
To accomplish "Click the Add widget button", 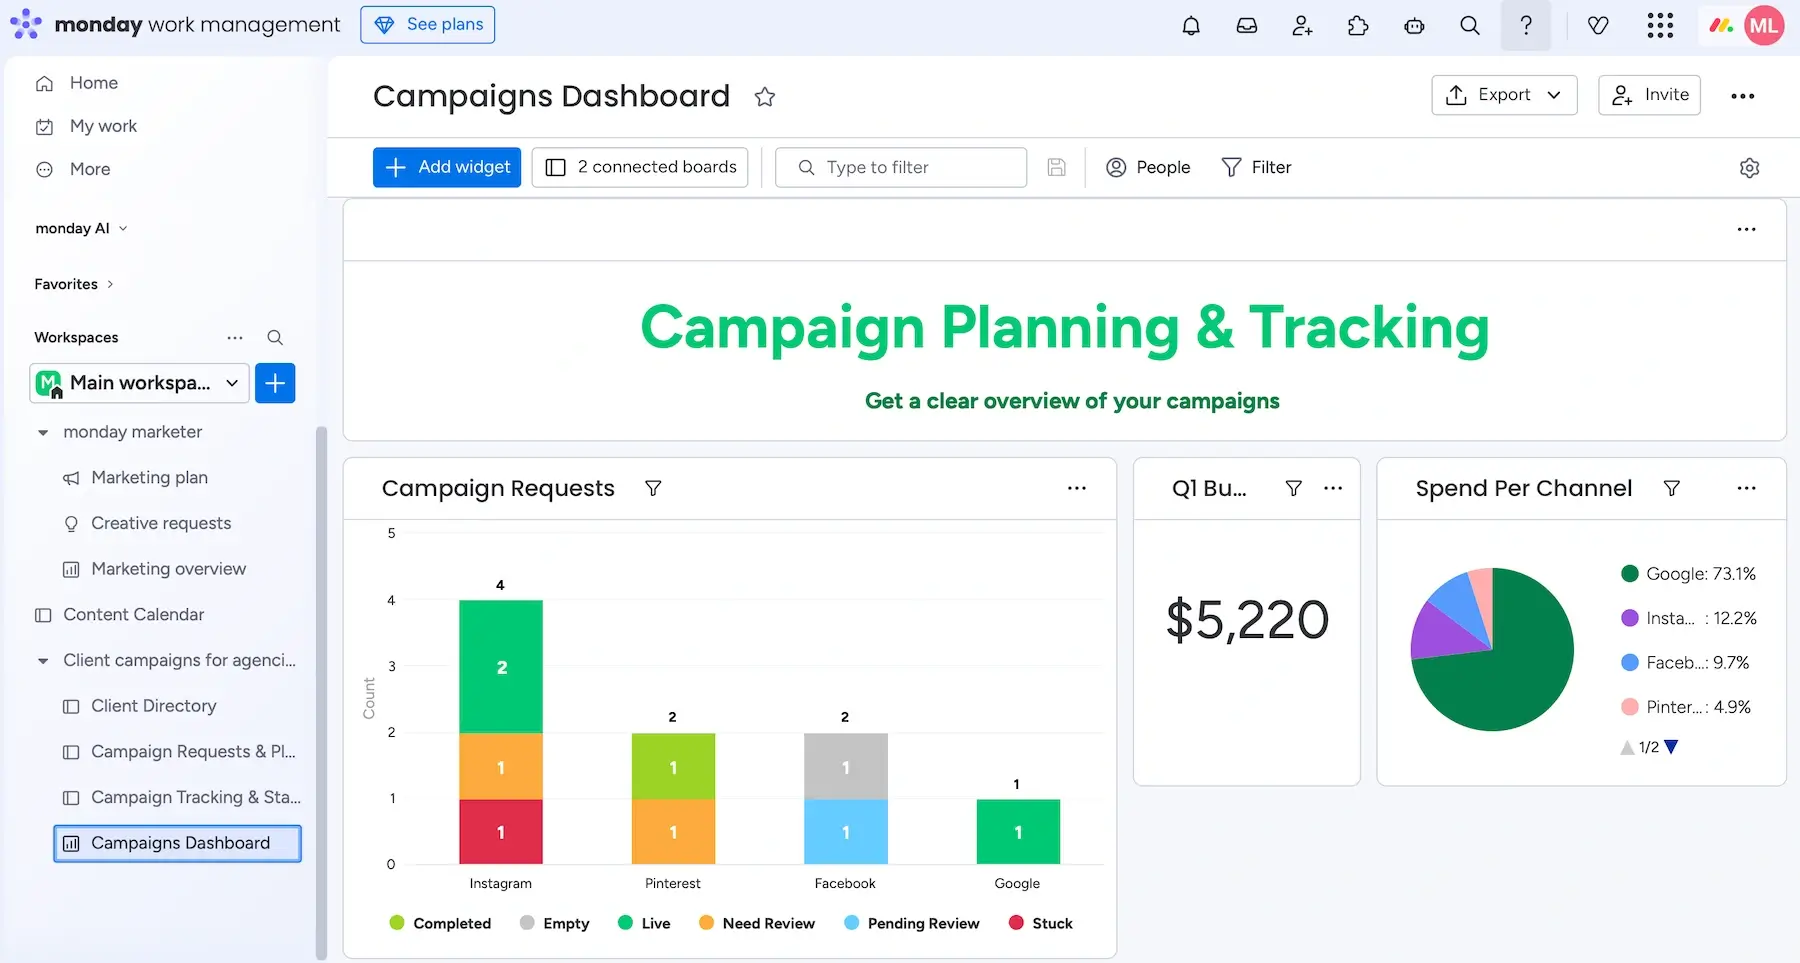I will pyautogui.click(x=447, y=167).
